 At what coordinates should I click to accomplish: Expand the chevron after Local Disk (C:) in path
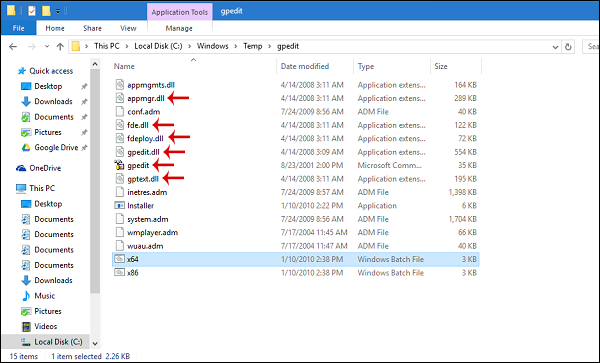click(190, 46)
